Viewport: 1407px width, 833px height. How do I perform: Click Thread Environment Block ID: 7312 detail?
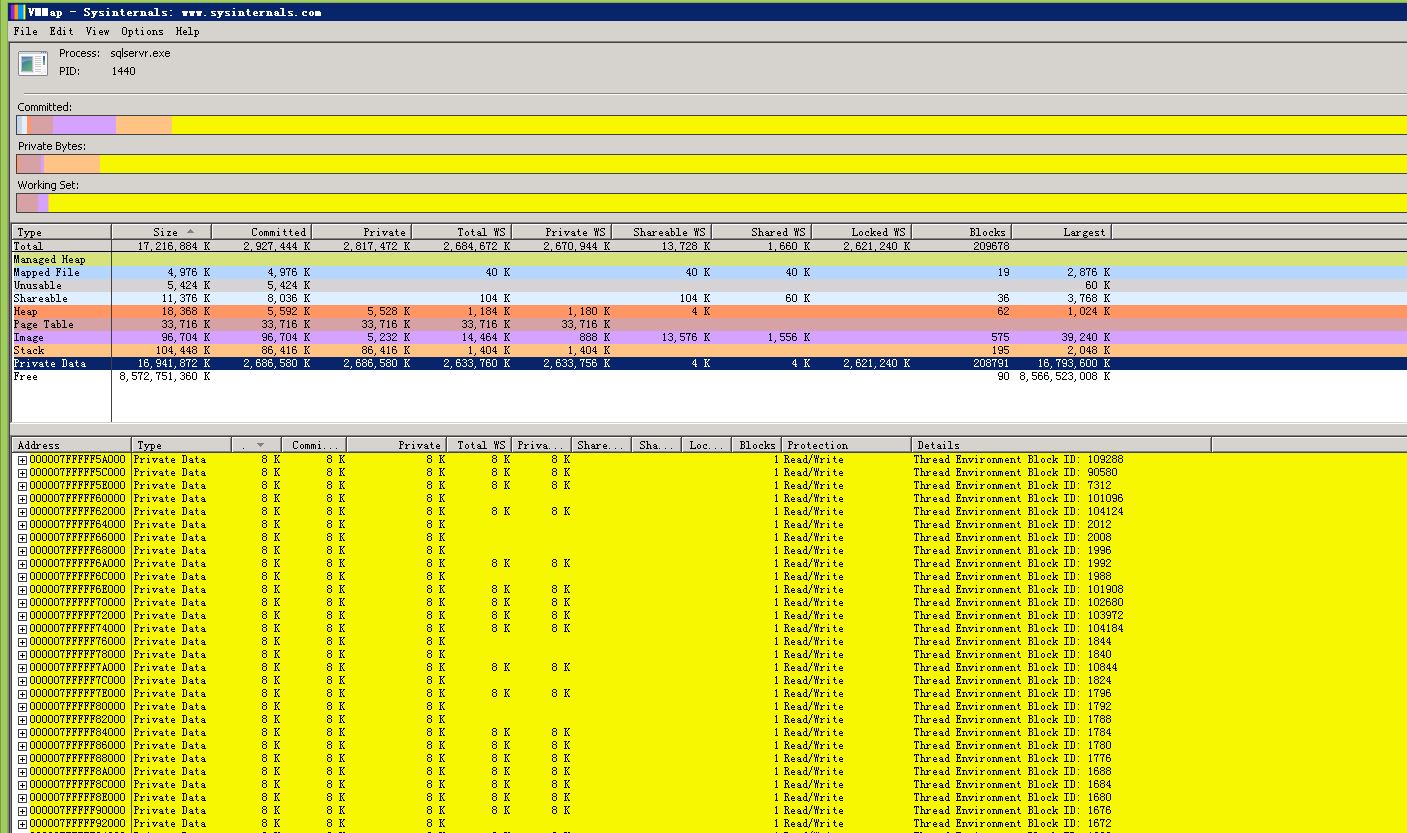pyautogui.click(x=1012, y=486)
